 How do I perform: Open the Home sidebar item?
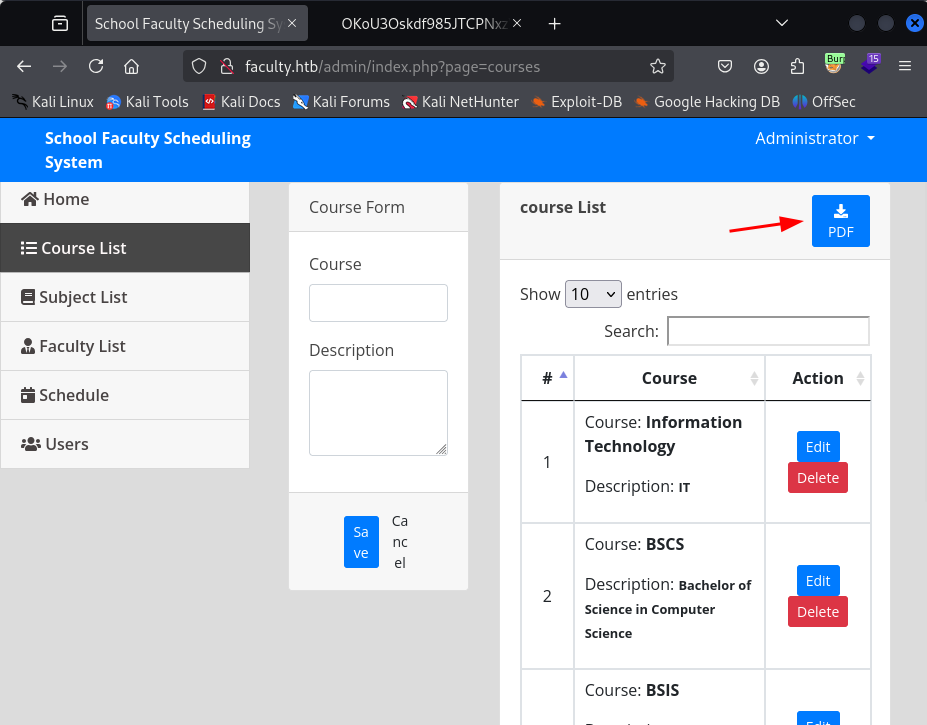125,200
